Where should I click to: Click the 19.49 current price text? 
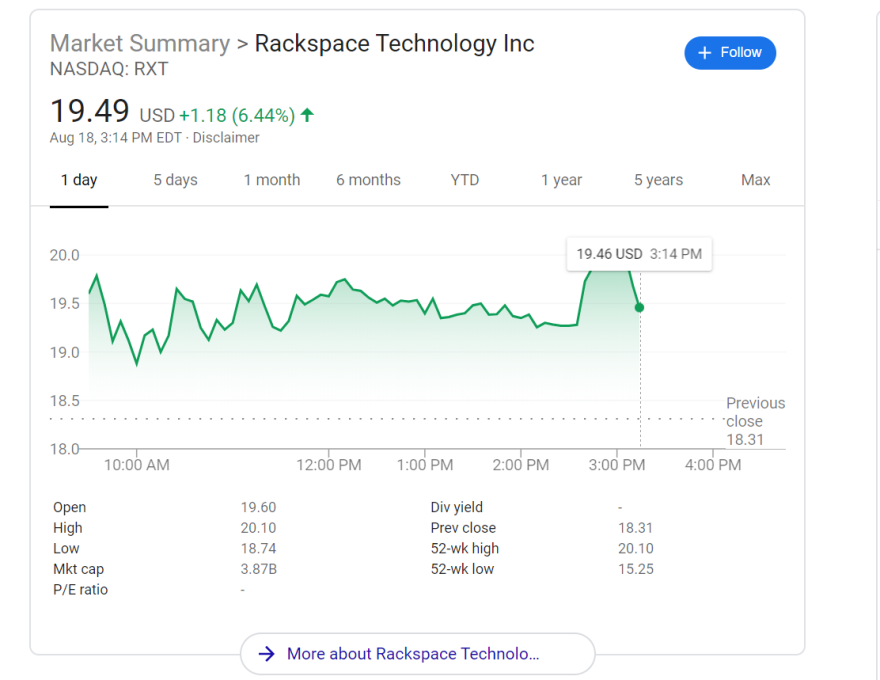pyautogui.click(x=90, y=111)
